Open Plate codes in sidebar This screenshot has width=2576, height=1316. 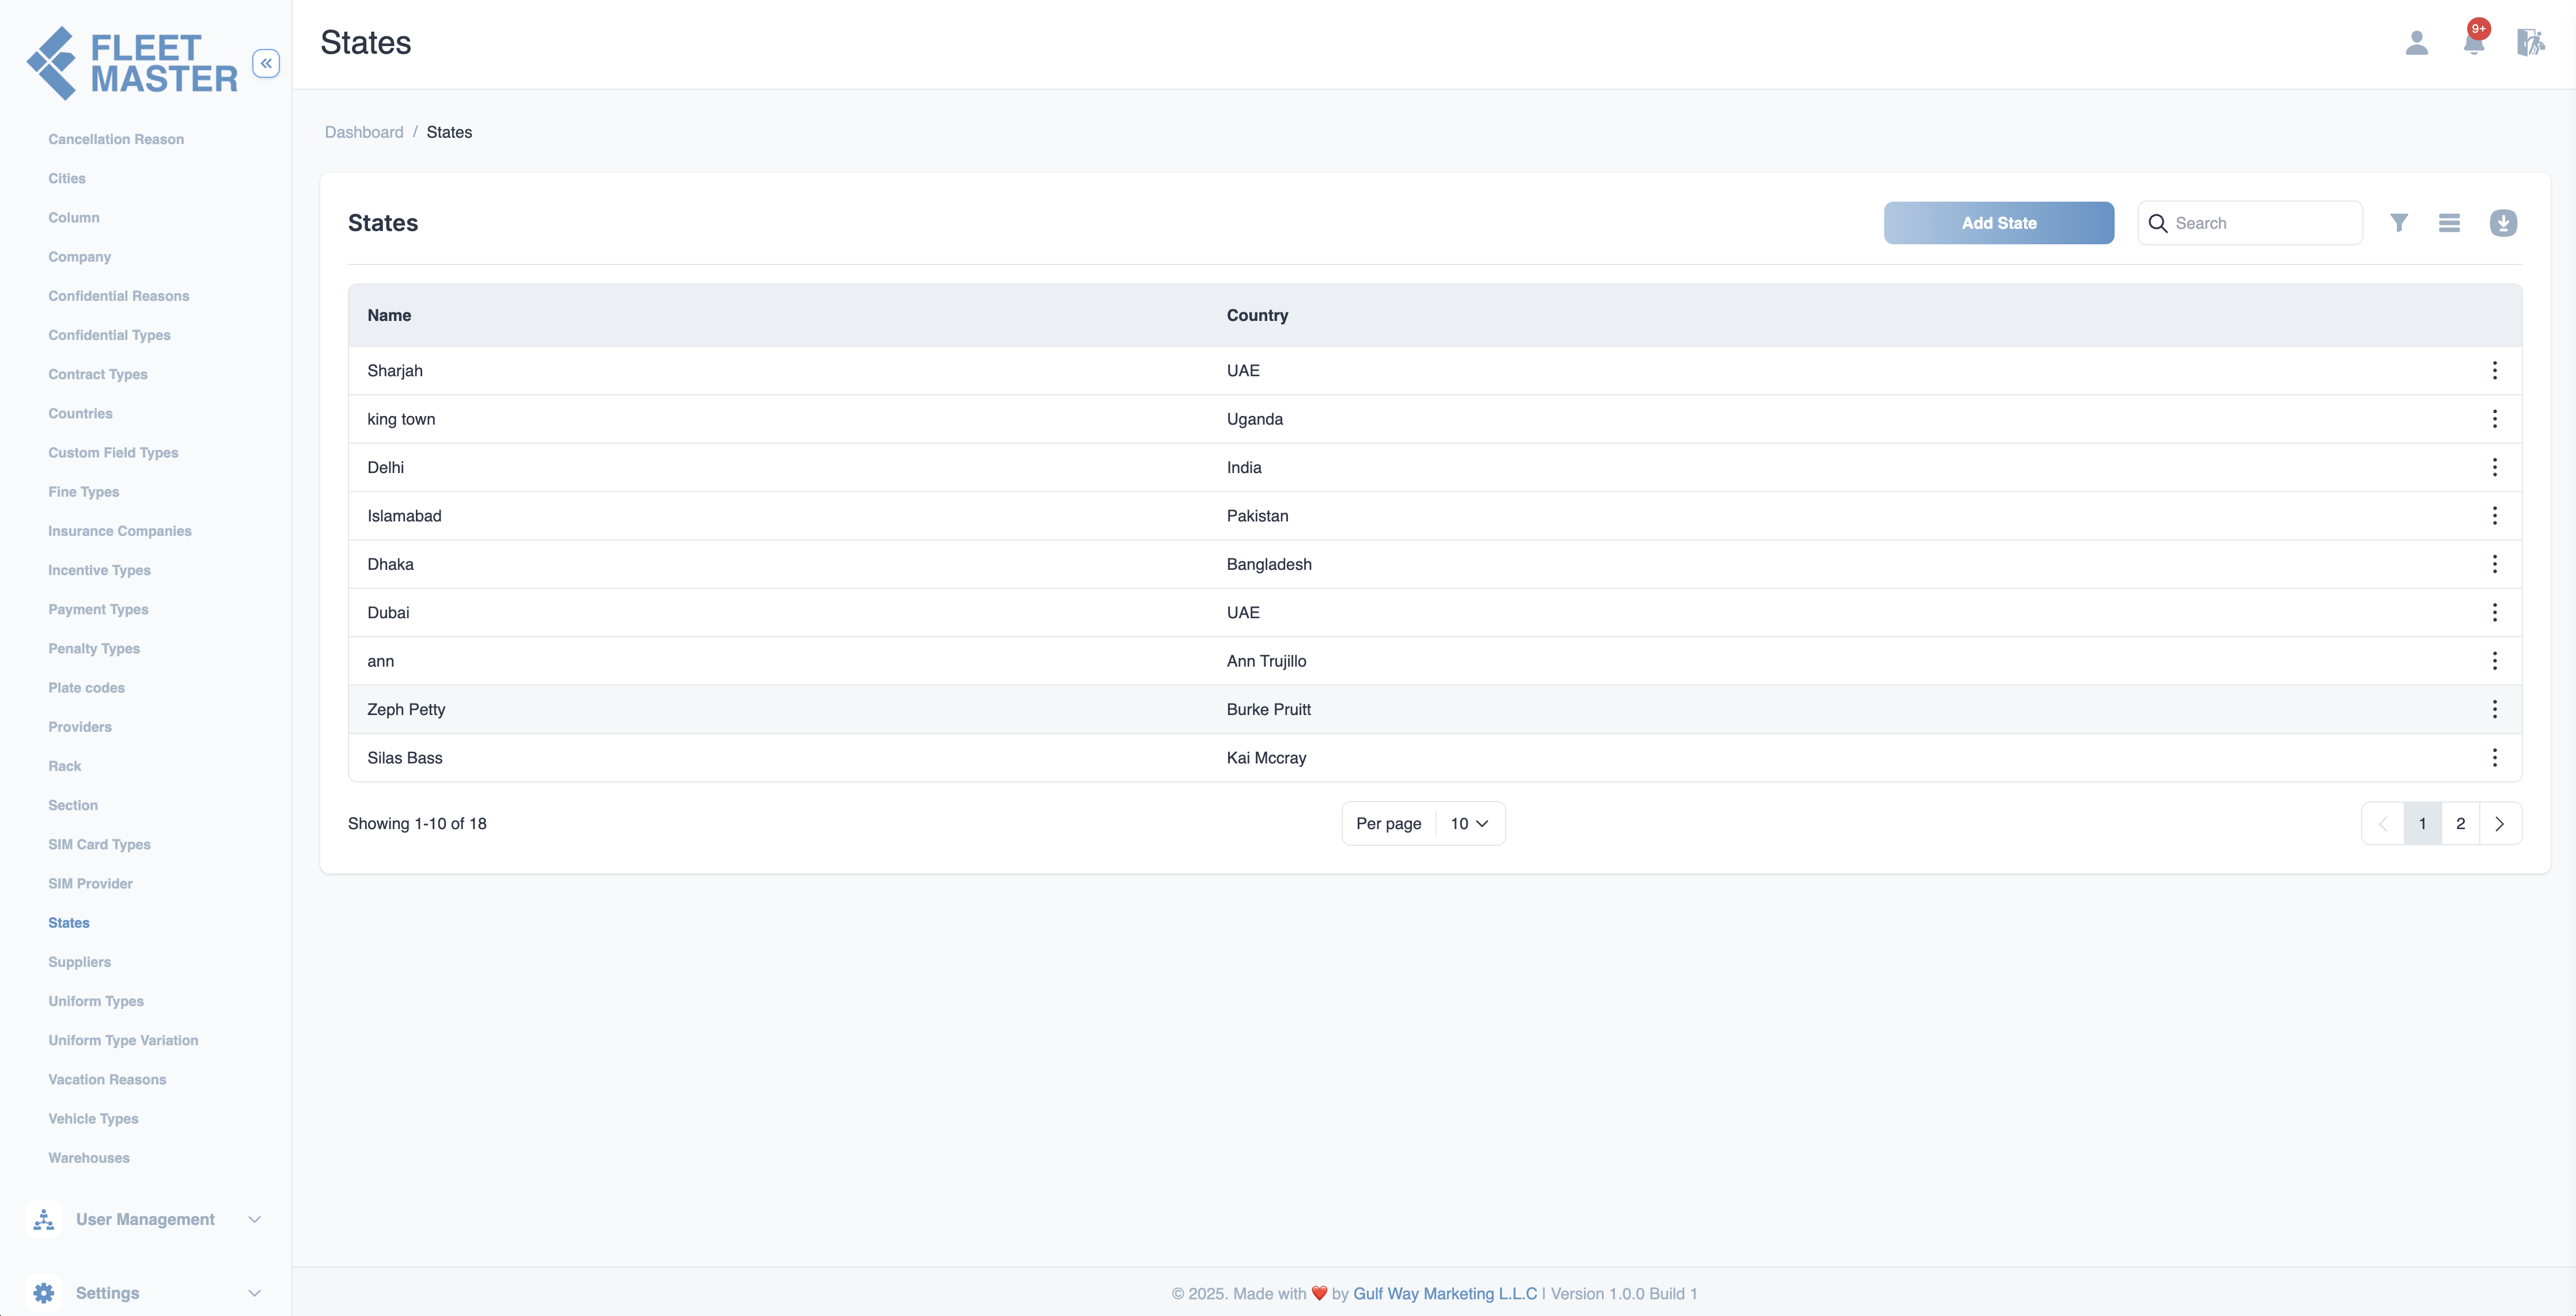pyautogui.click(x=87, y=688)
